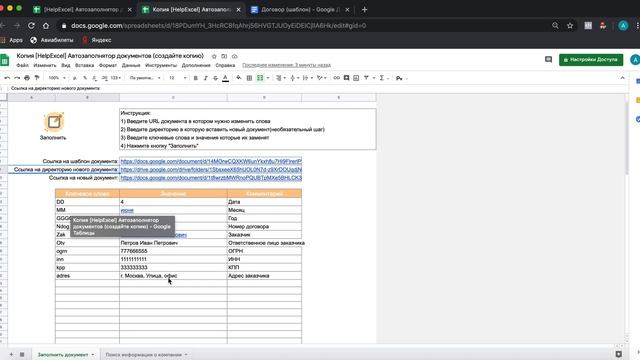Viewport: 640px width, 360px height.
Task: Open the Вставка menu
Action: [x=84, y=65]
